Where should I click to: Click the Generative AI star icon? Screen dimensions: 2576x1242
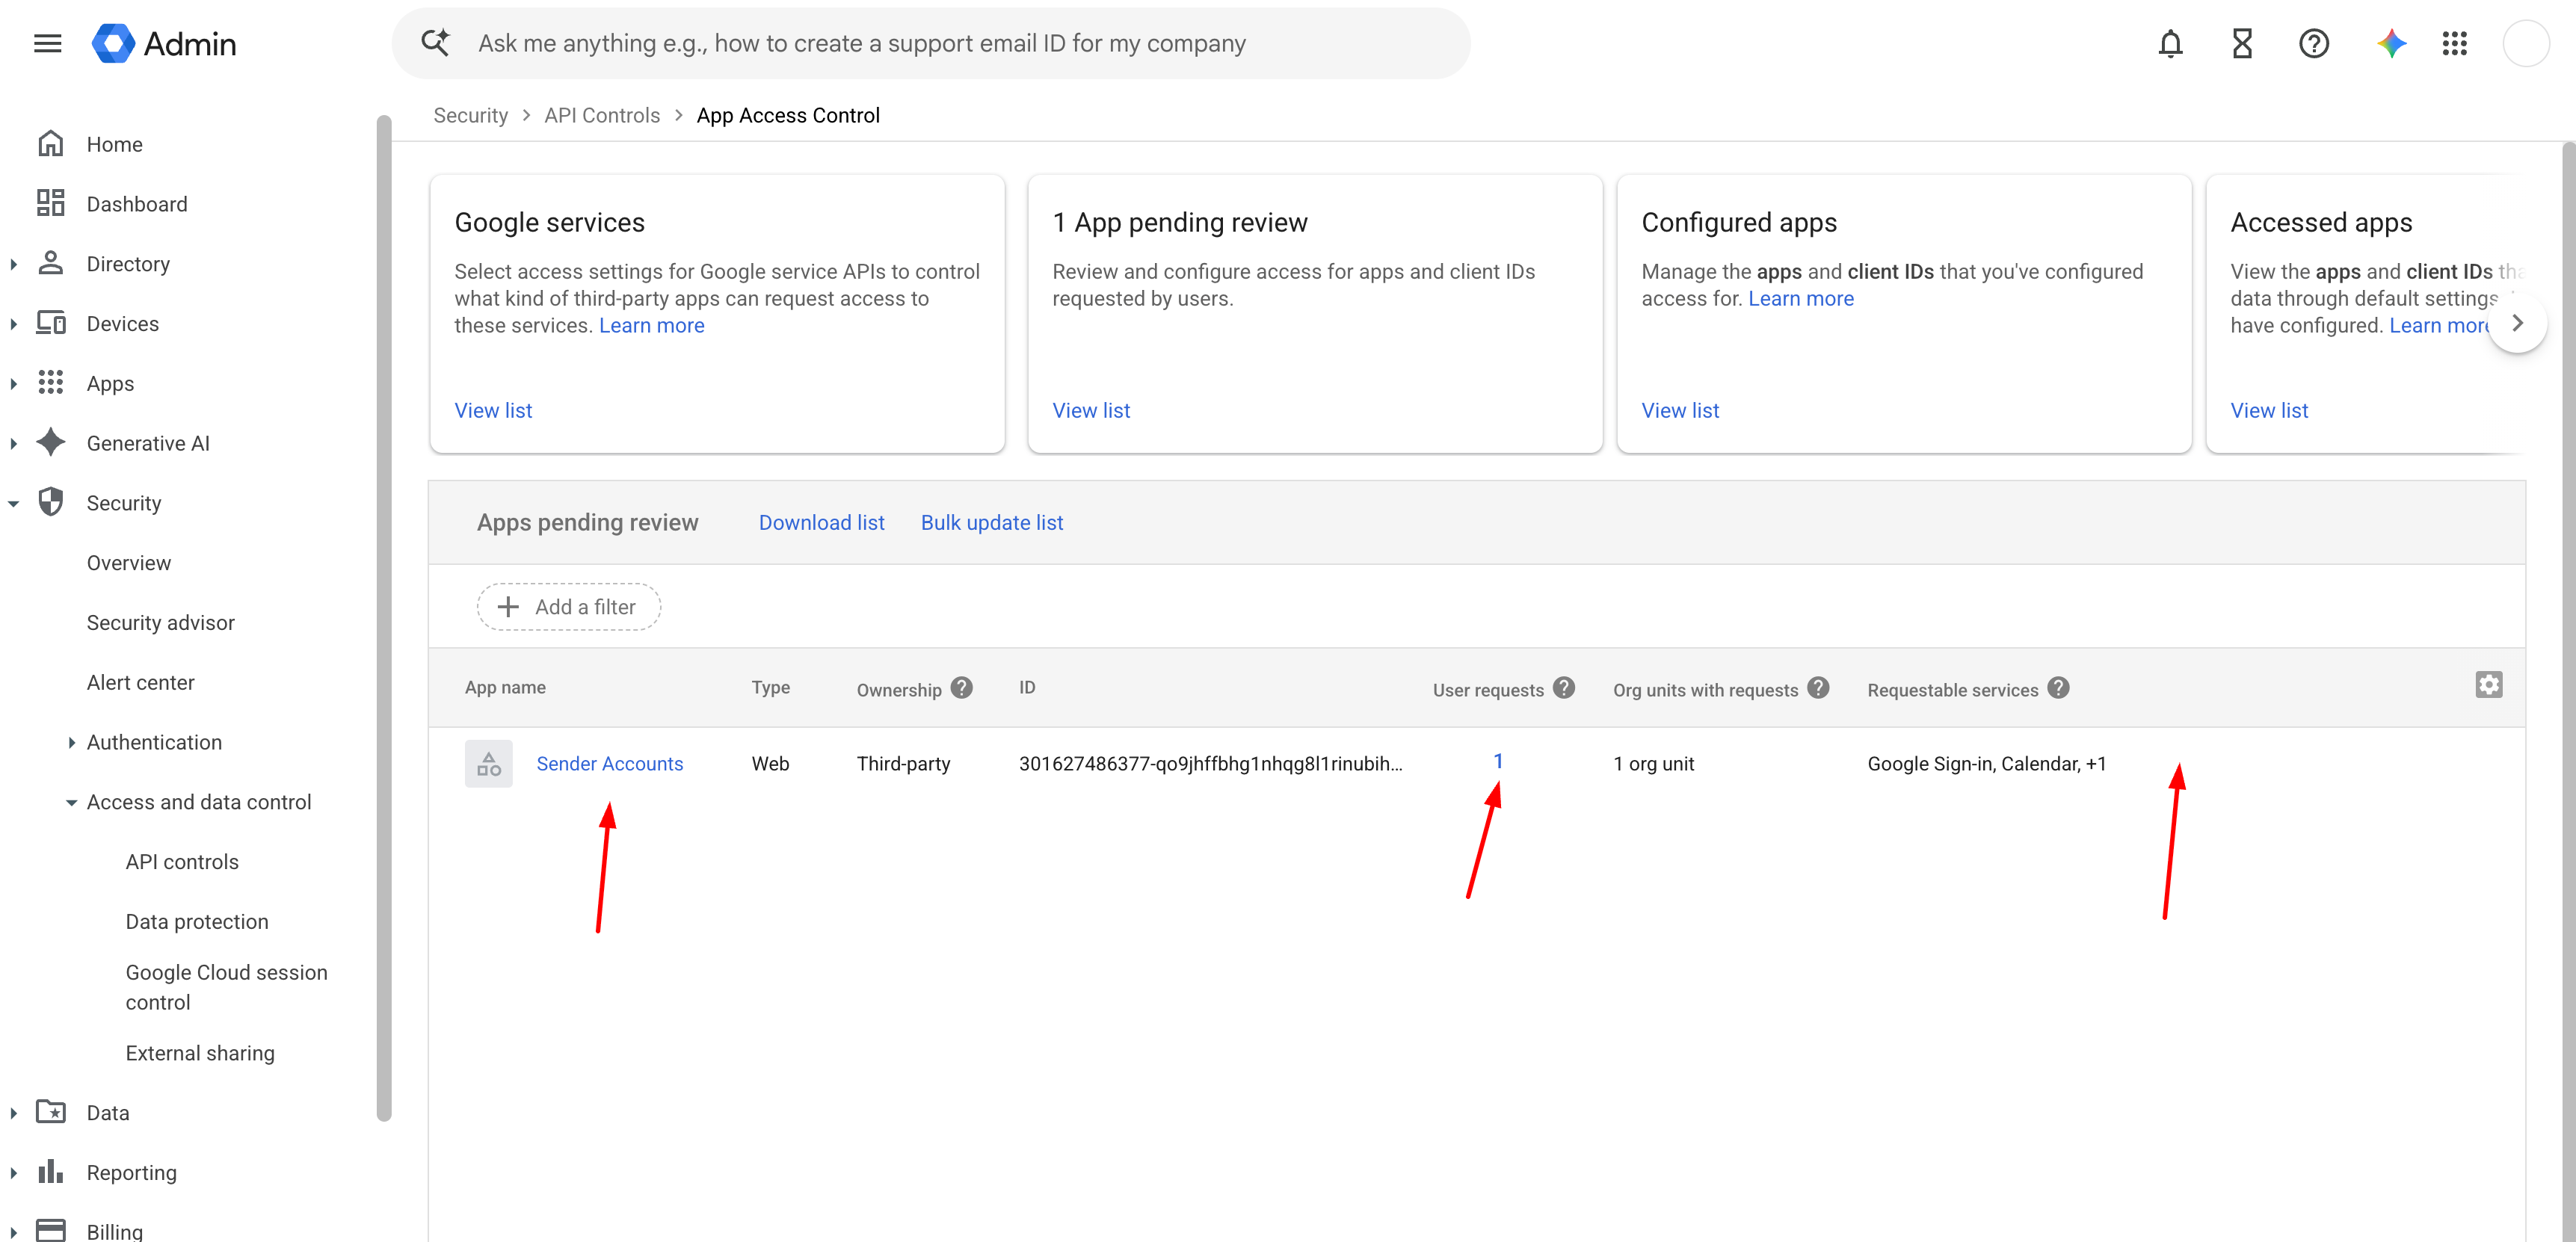coord(51,442)
